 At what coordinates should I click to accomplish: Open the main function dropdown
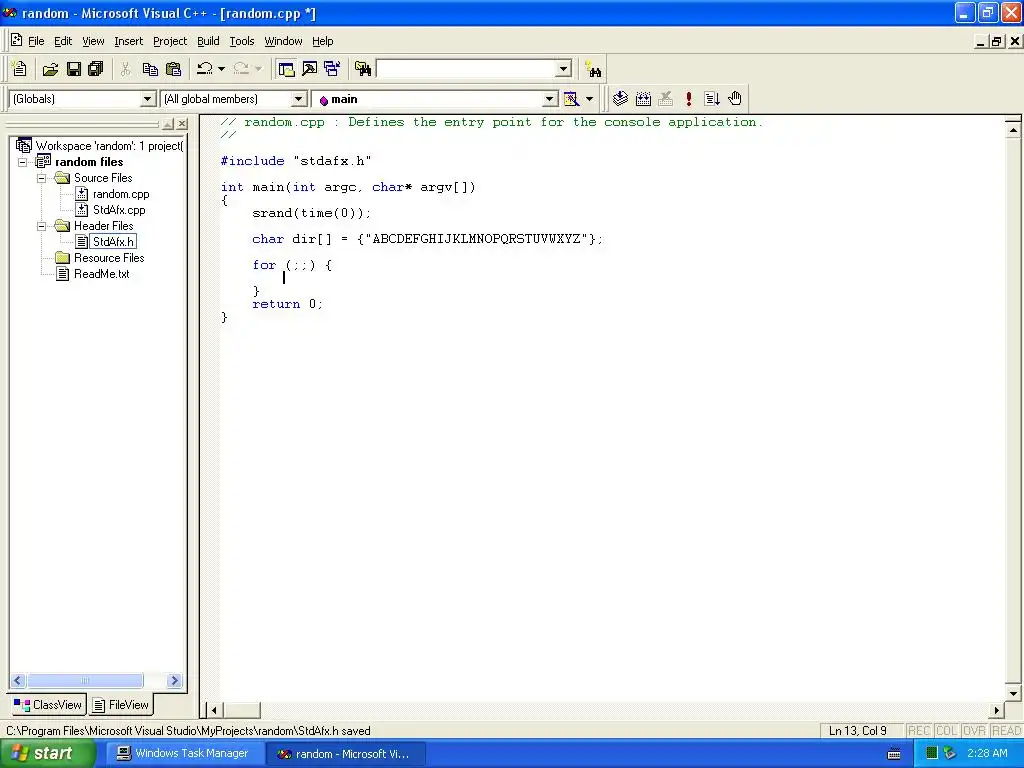[x=550, y=99]
